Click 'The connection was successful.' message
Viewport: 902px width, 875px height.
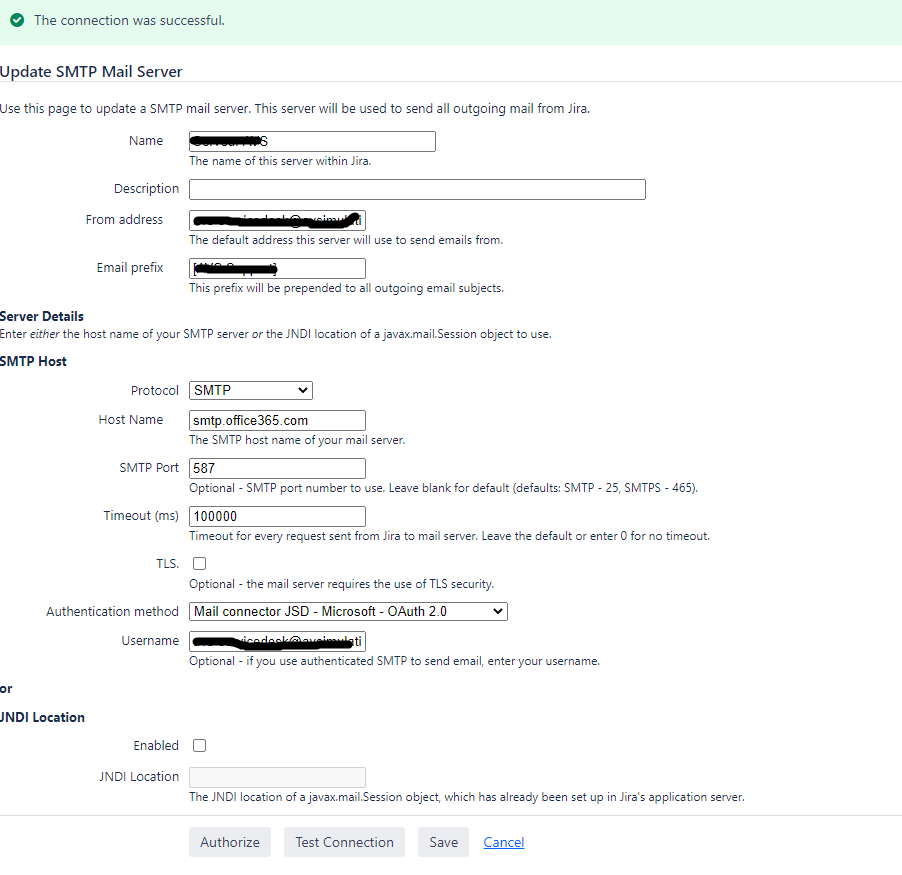[129, 20]
